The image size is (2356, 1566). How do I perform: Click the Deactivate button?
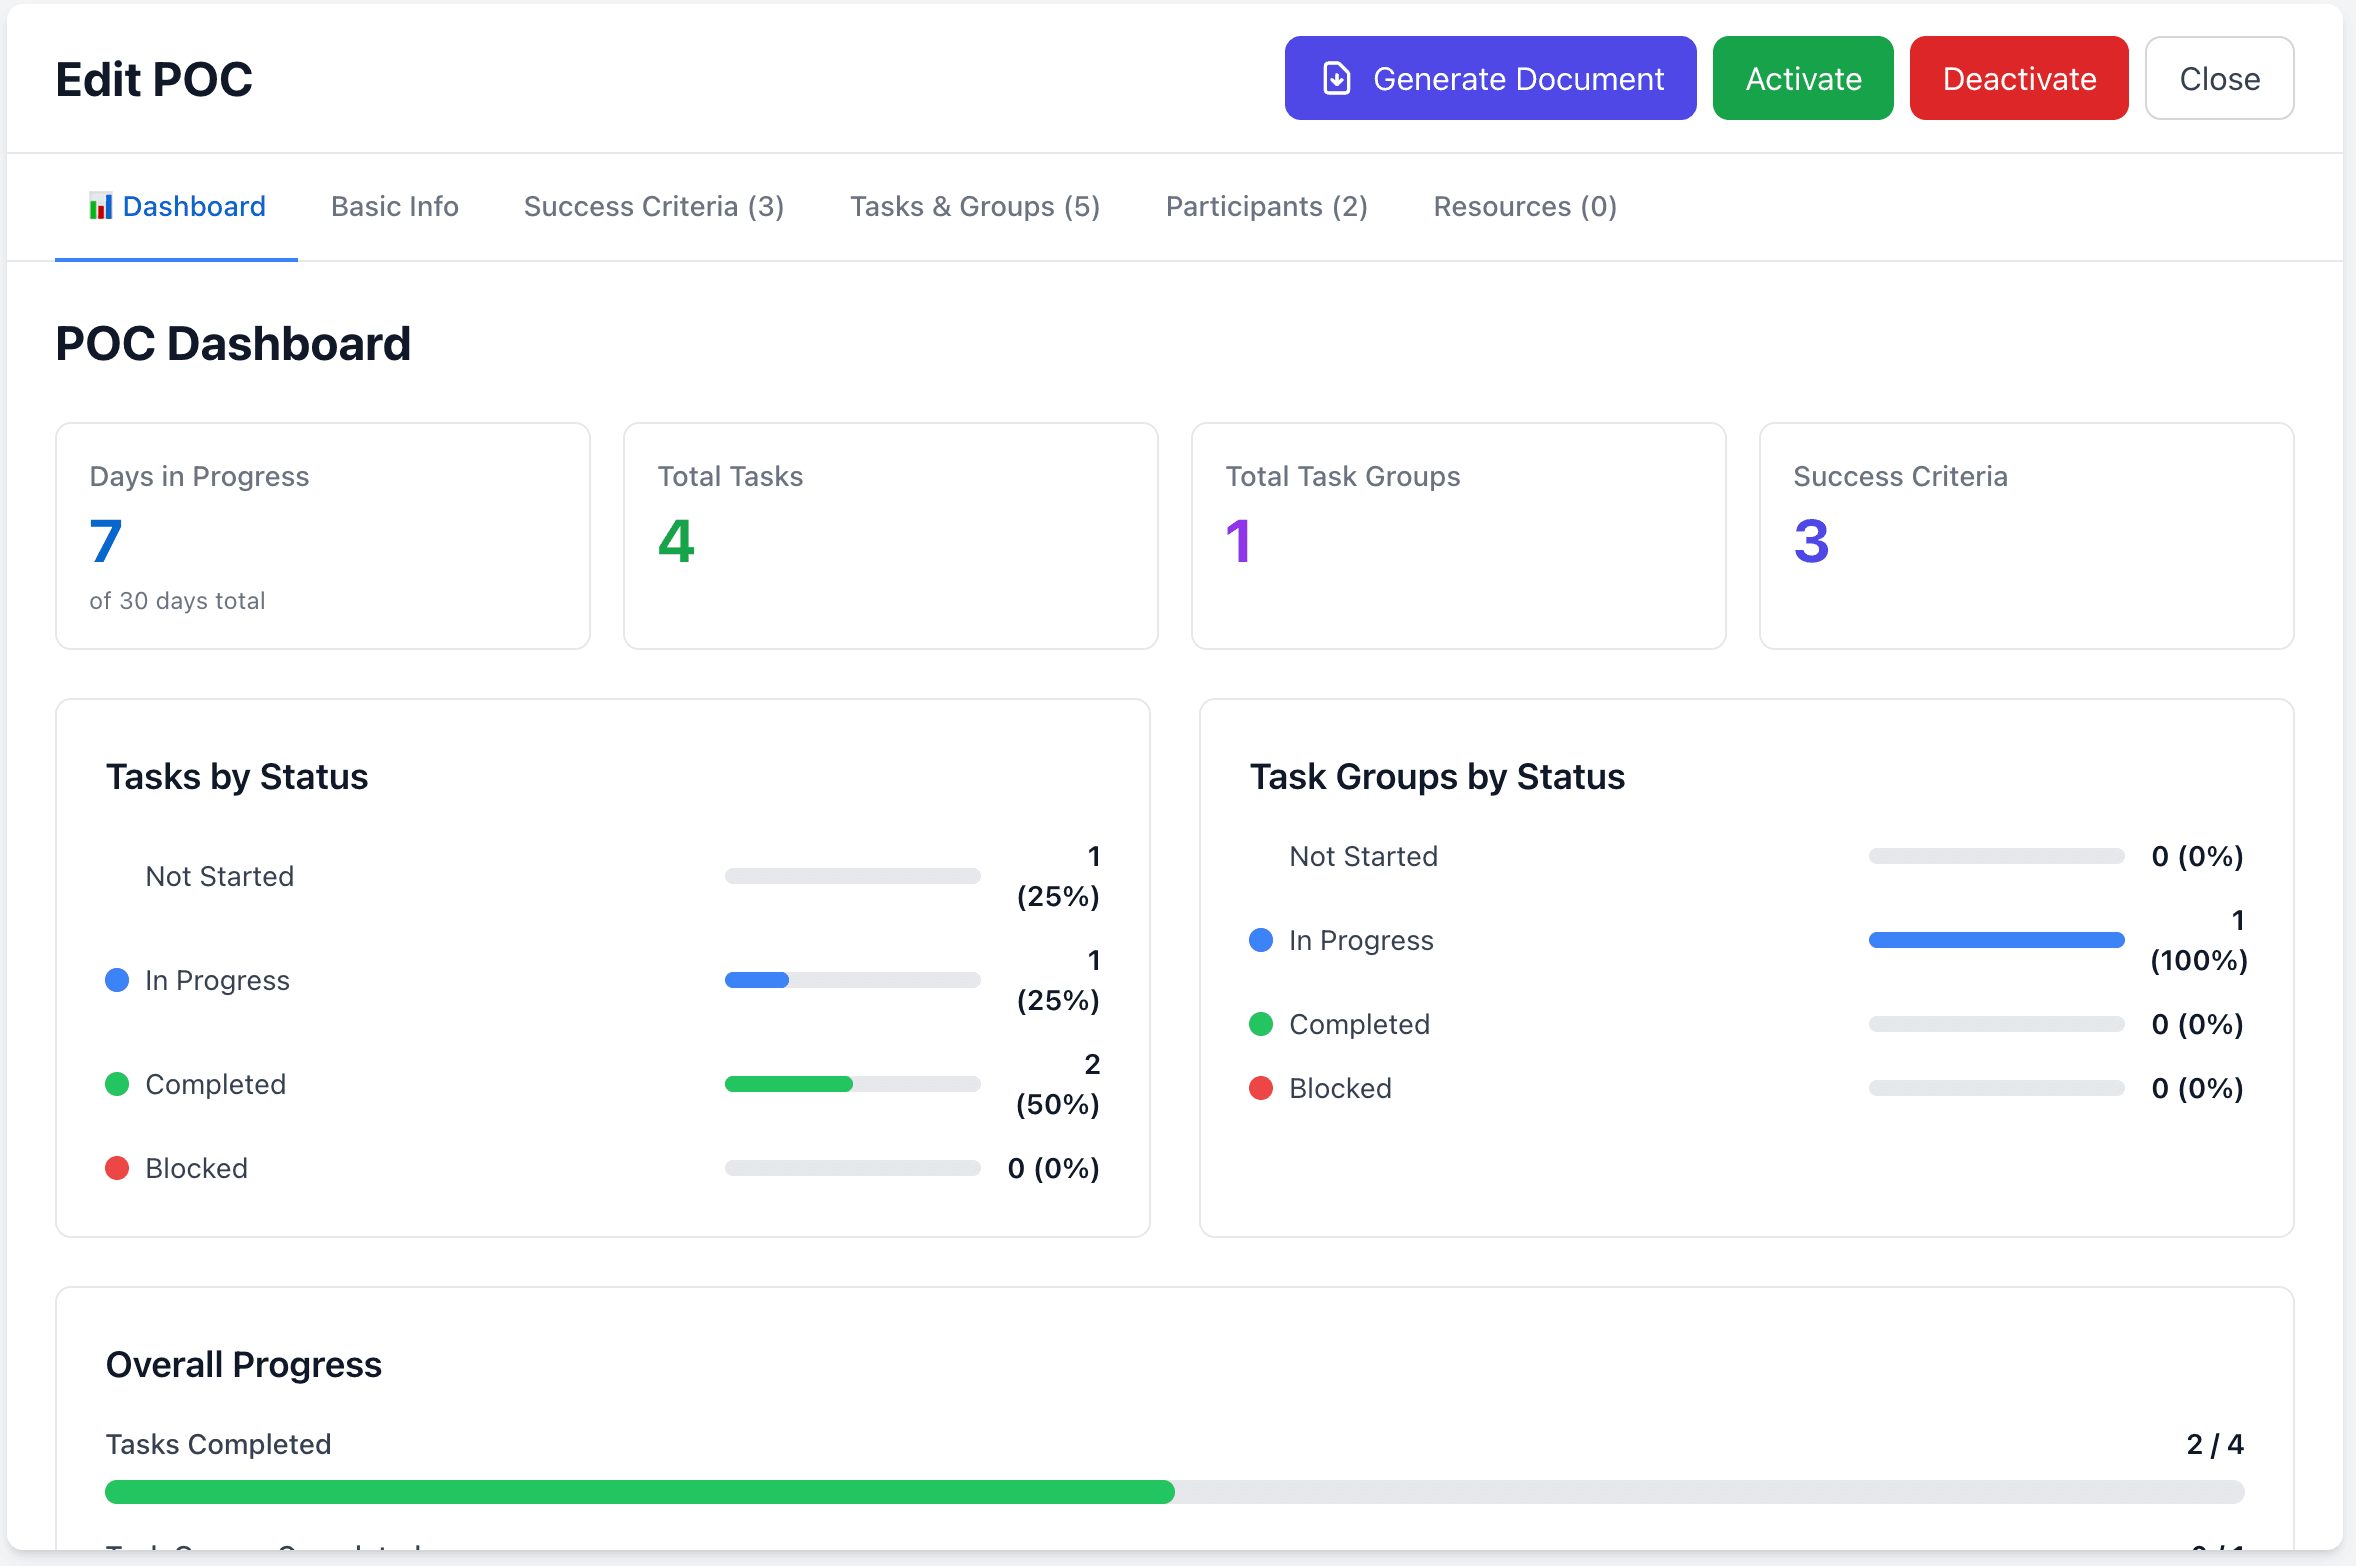coord(2018,77)
